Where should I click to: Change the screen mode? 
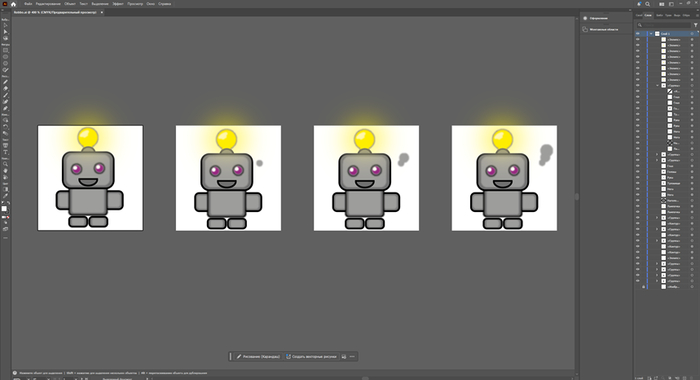pos(5,229)
